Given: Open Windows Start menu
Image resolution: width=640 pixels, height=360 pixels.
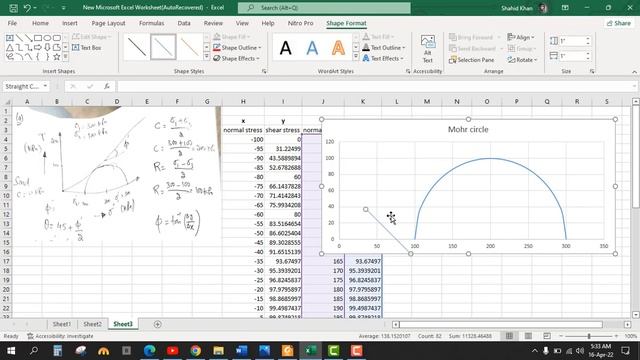Looking at the screenshot, I should (11, 351).
